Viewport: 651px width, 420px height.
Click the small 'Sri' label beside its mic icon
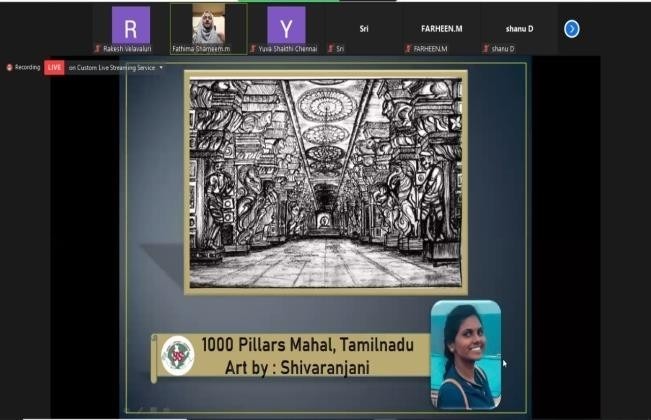click(x=340, y=49)
